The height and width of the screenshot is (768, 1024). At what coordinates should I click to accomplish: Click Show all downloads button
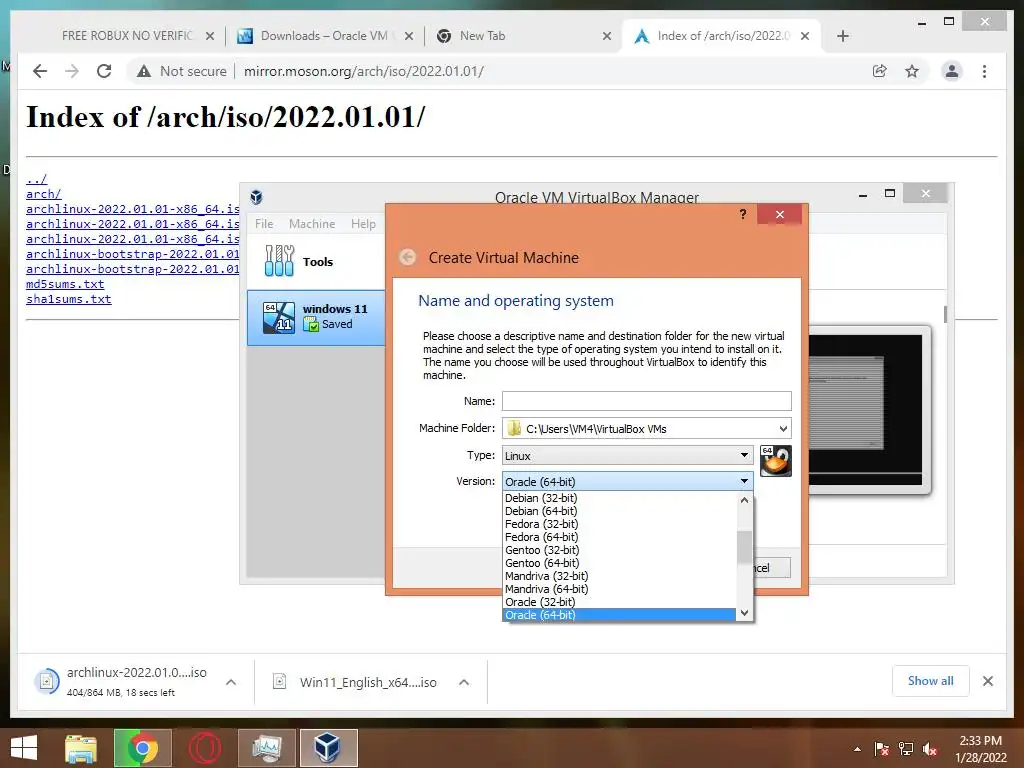(931, 681)
